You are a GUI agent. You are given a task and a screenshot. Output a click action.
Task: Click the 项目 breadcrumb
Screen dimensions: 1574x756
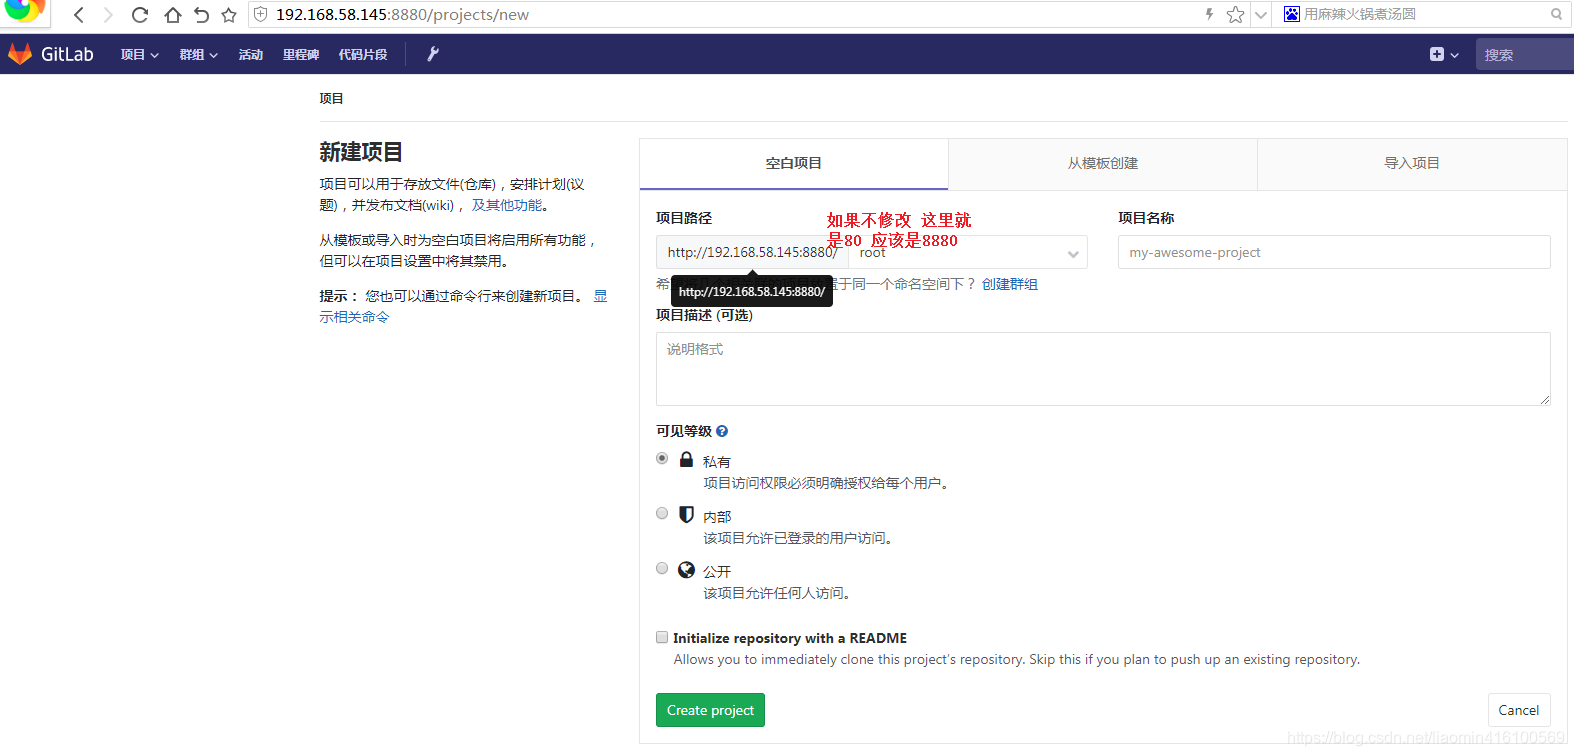pos(331,98)
